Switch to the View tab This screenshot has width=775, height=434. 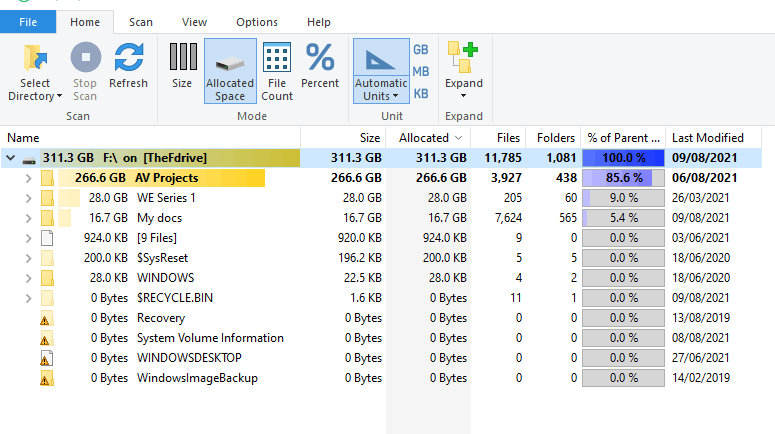pos(194,22)
